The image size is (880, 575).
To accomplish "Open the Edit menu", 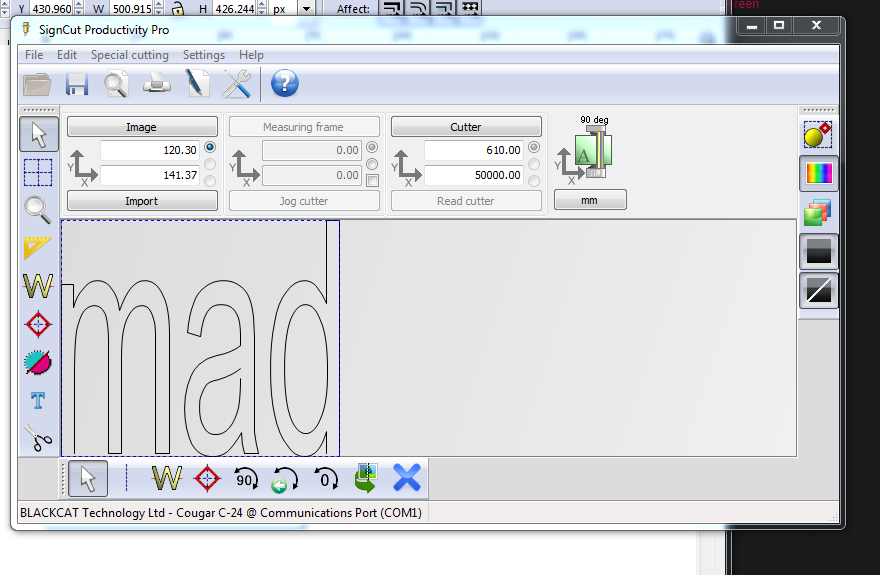I will tap(67, 55).
